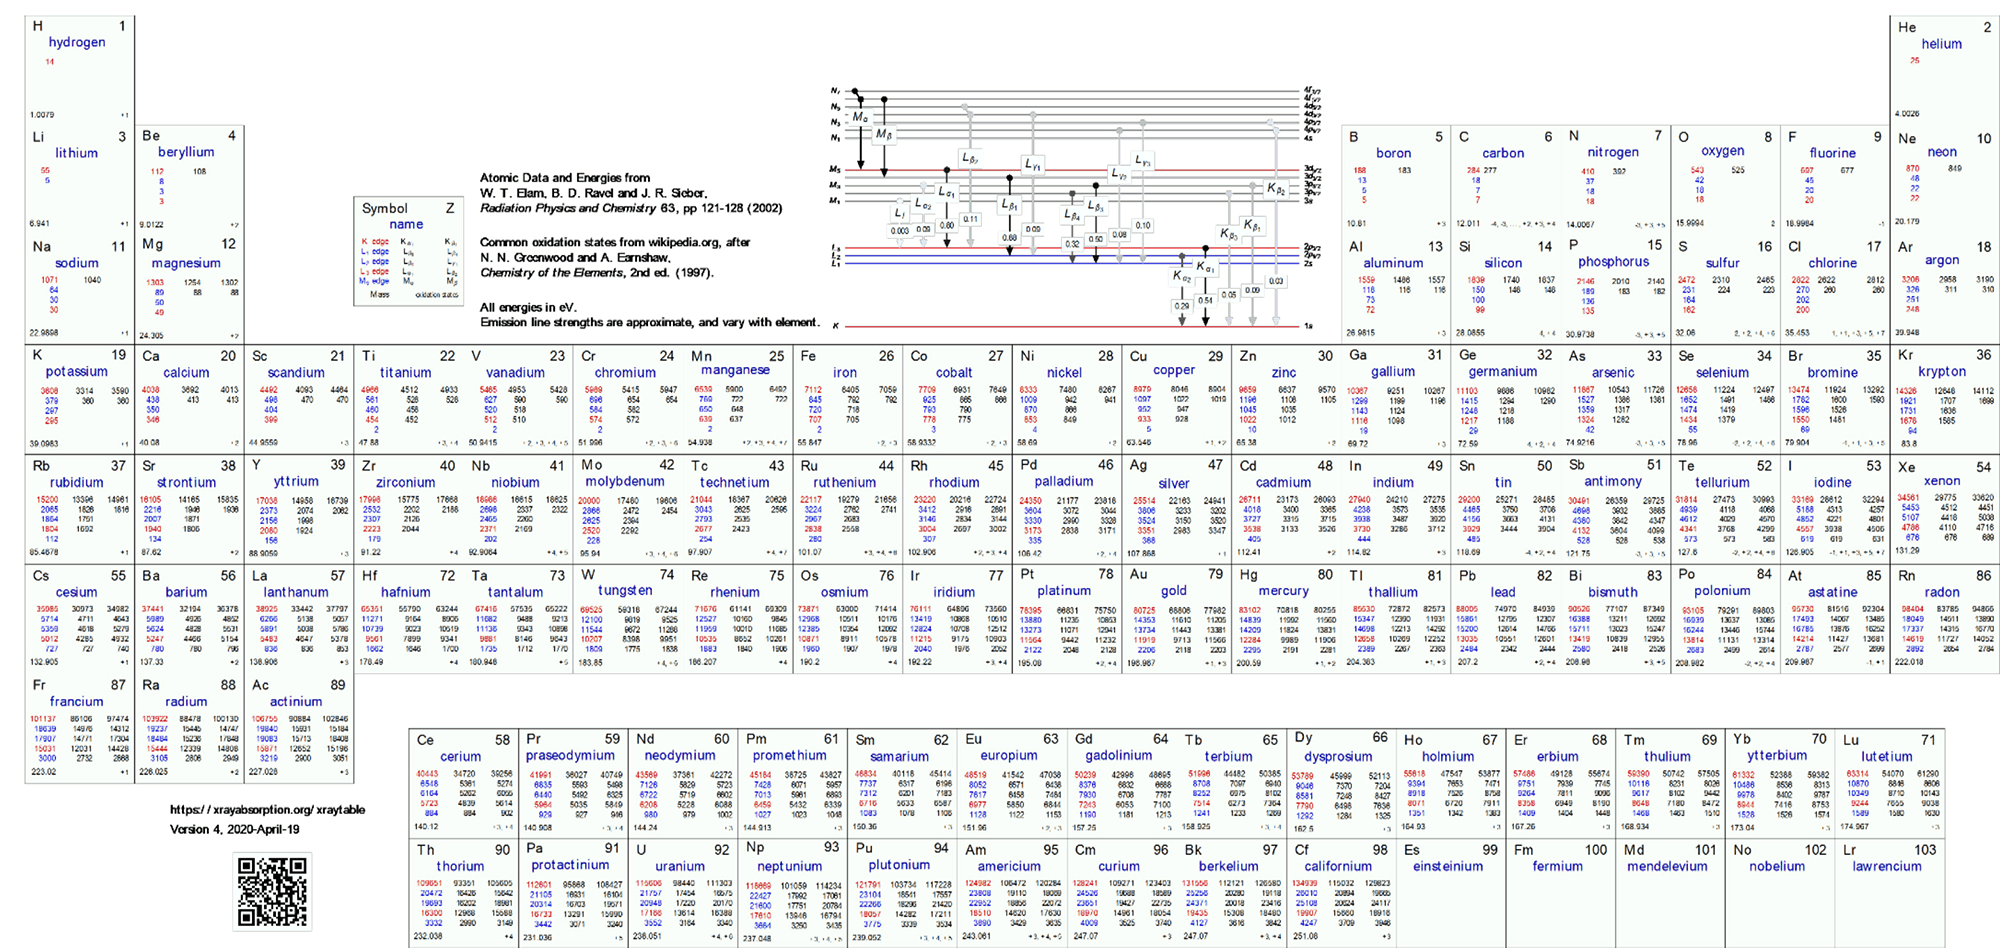This screenshot has height=948, width=2000.
Task: Click the 'iodine' element name
Action: 1832,482
